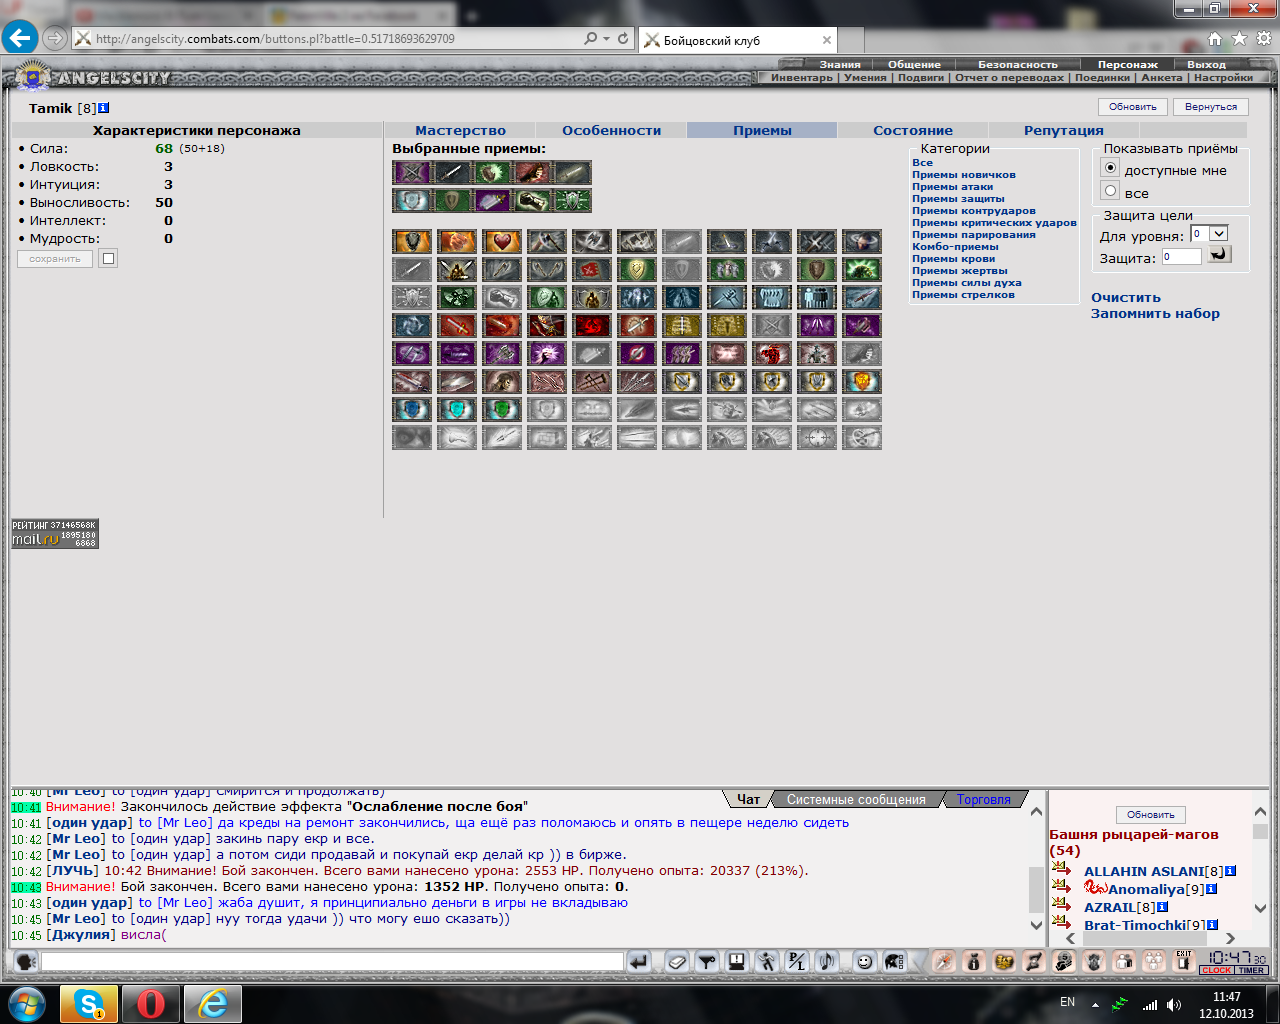This screenshot has height=1024, width=1280.
Task: Pick the green shield eye skill
Action: (x=502, y=409)
